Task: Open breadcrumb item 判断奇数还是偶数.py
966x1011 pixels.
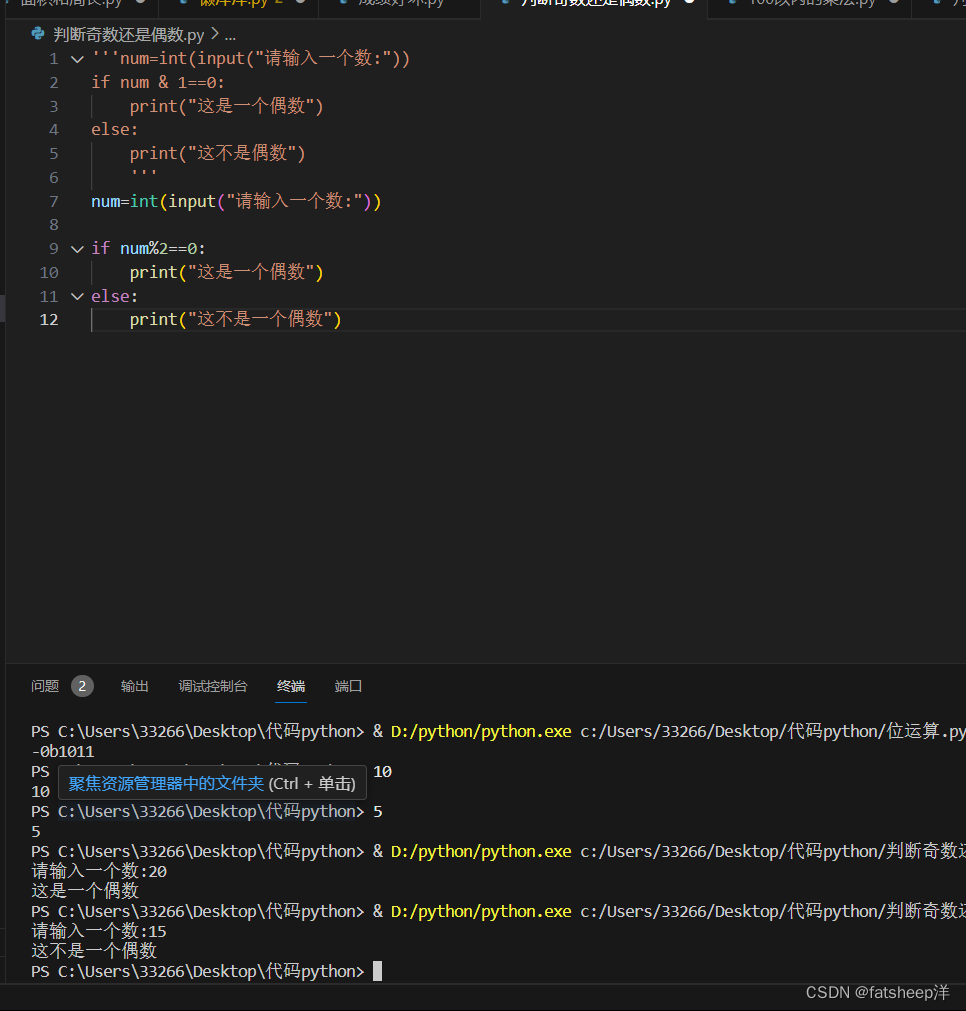Action: click(128, 34)
